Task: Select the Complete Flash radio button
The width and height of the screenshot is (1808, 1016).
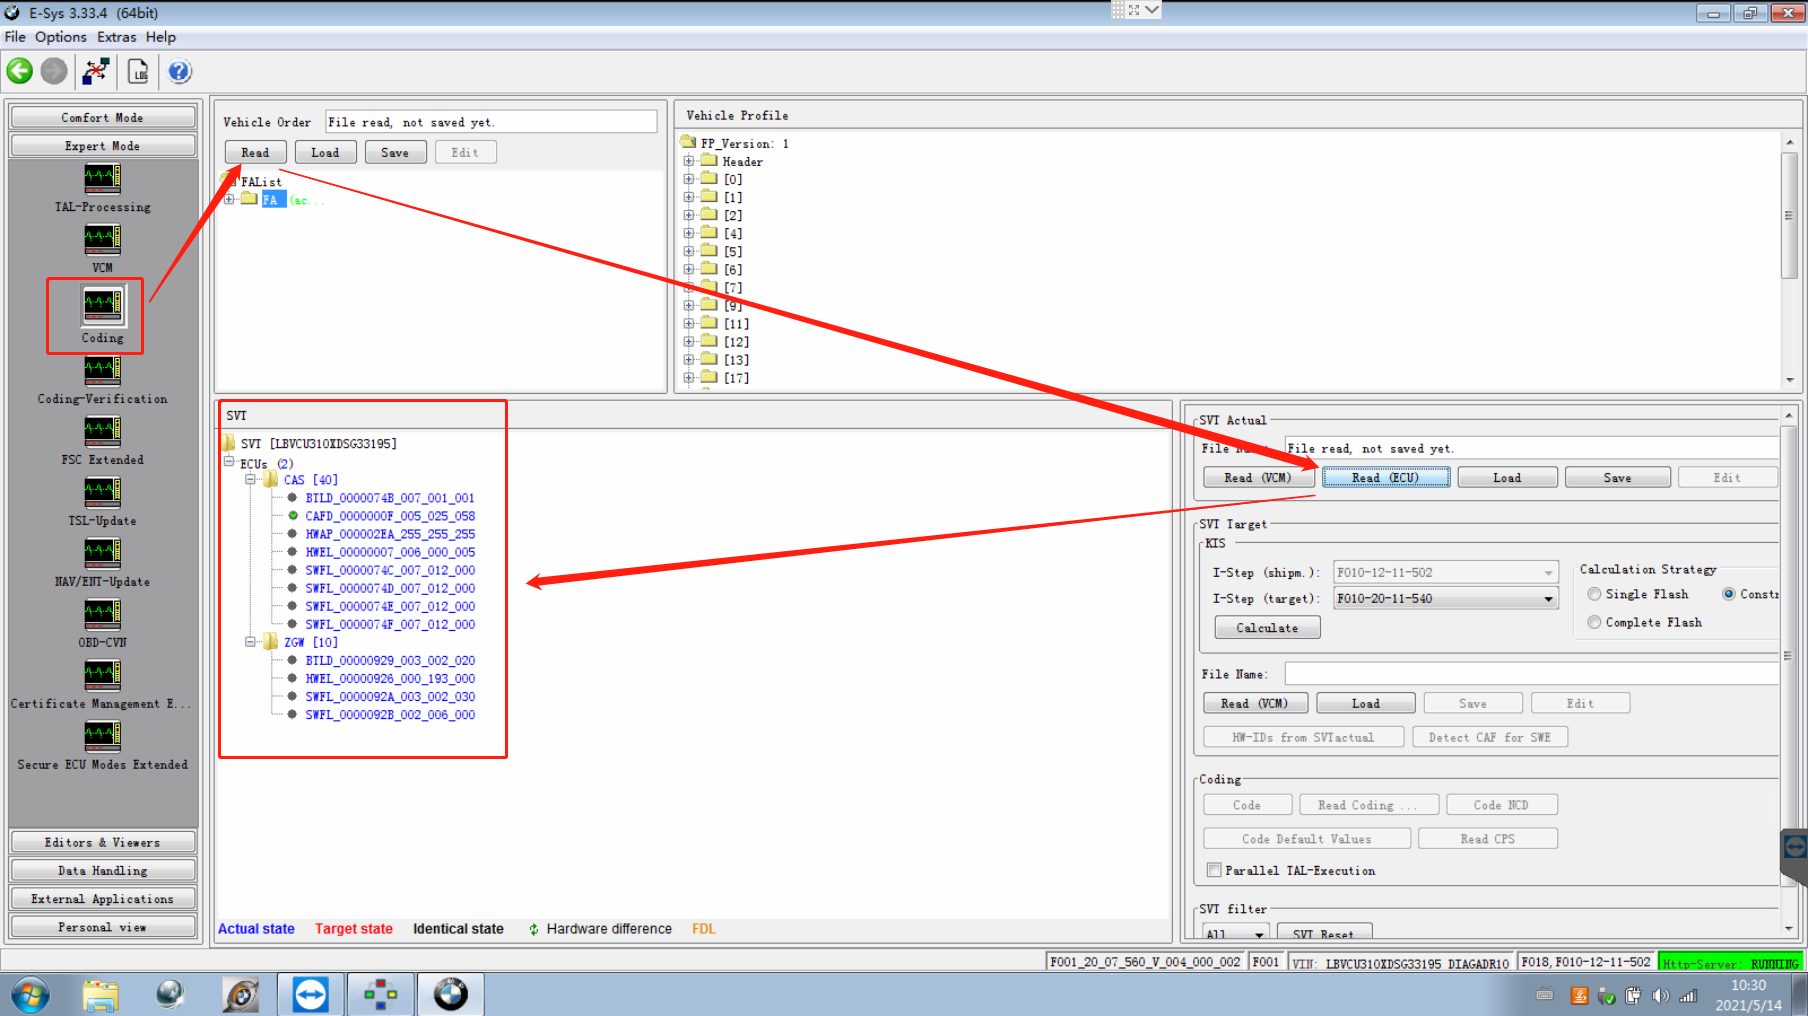Action: point(1594,622)
